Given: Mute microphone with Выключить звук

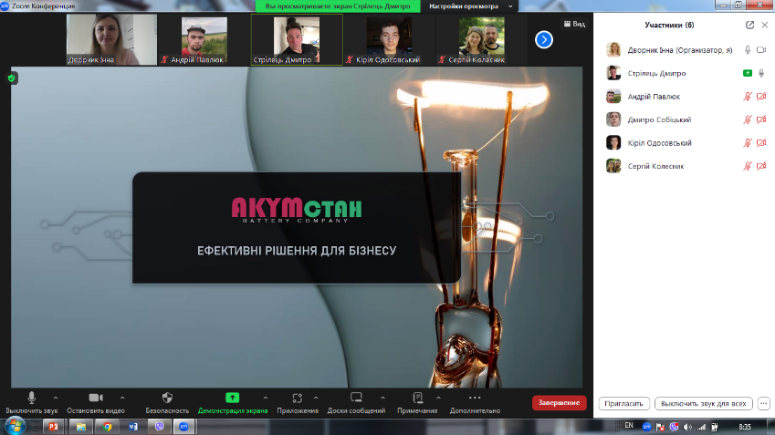Looking at the screenshot, I should coord(32,397).
